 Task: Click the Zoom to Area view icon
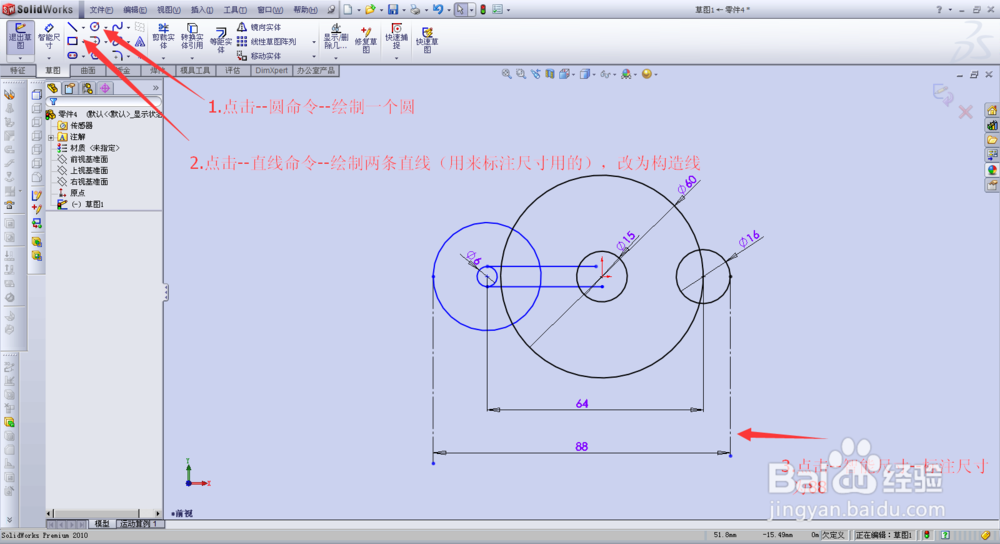coord(521,74)
